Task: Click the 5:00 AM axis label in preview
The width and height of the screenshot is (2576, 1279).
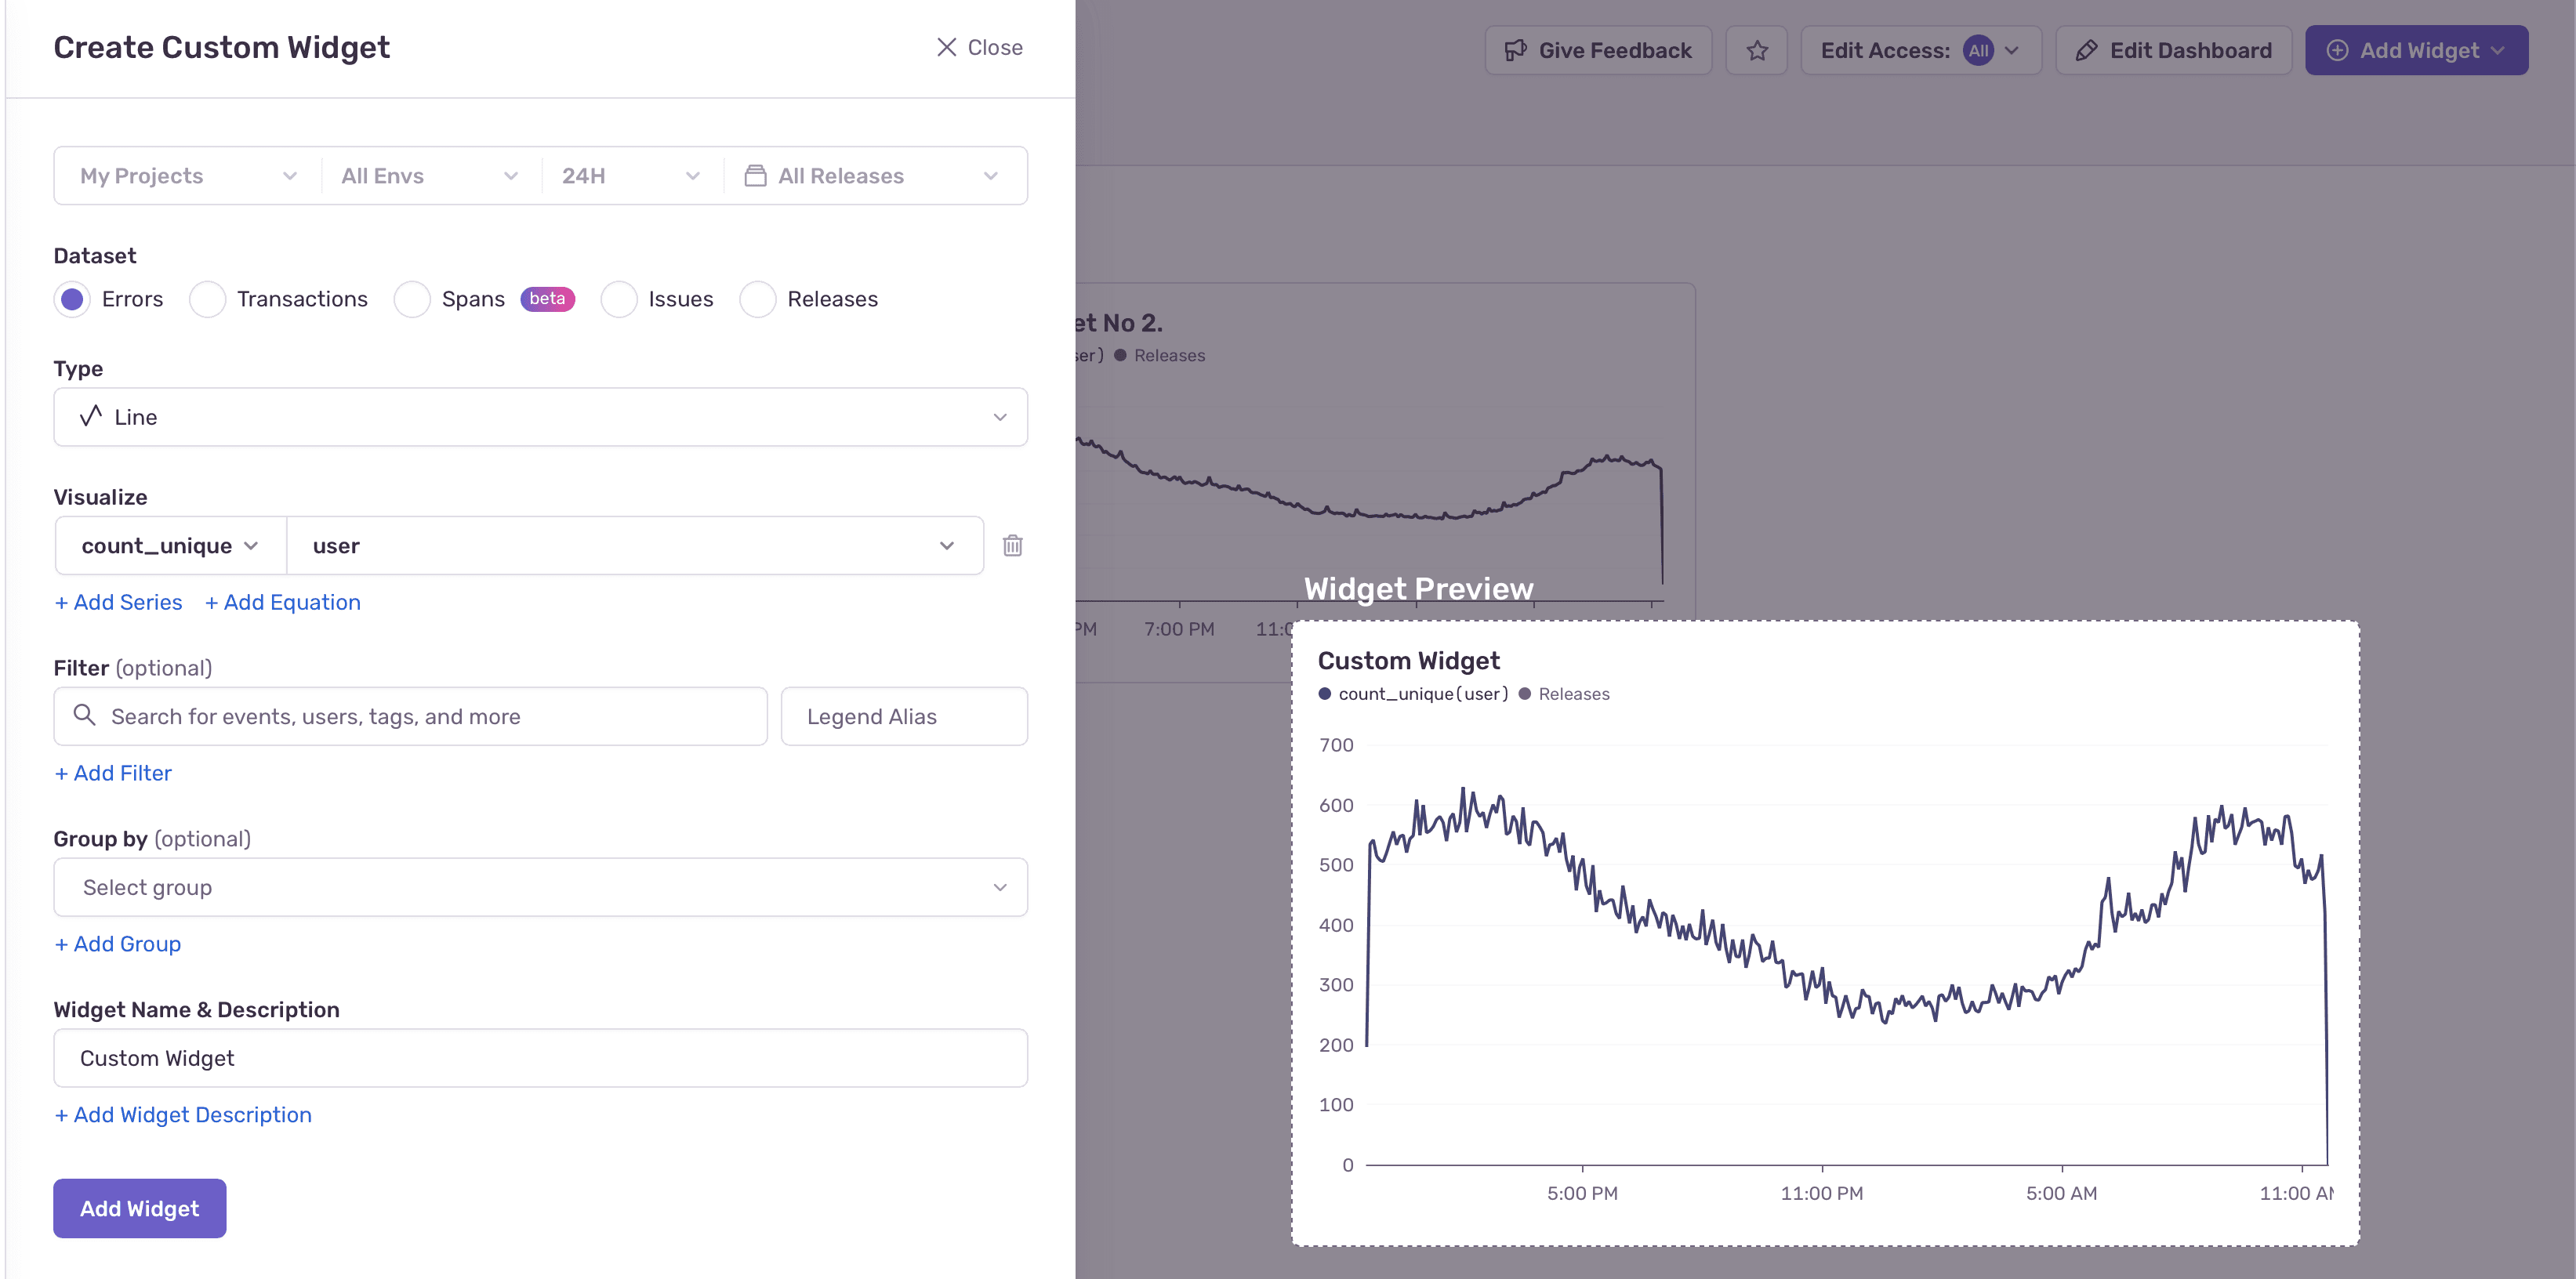Action: [x=2061, y=1193]
